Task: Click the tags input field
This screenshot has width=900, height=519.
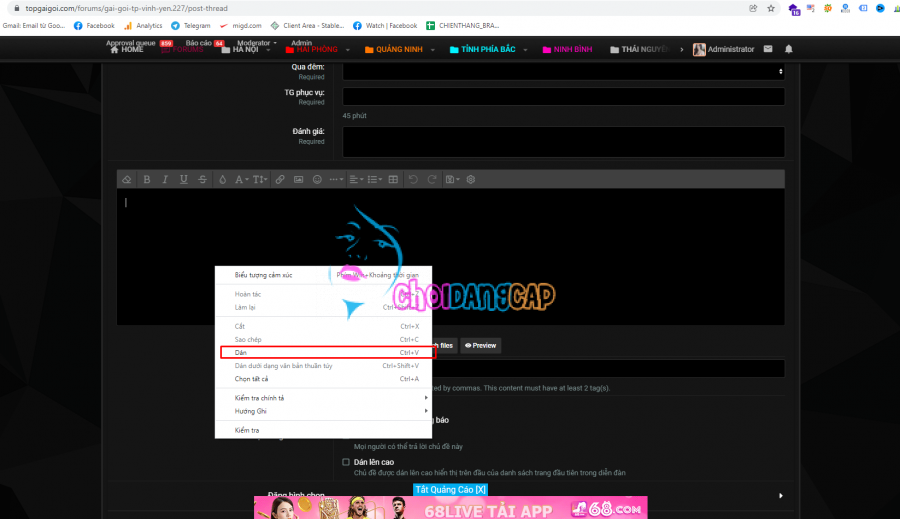Action: point(608,369)
